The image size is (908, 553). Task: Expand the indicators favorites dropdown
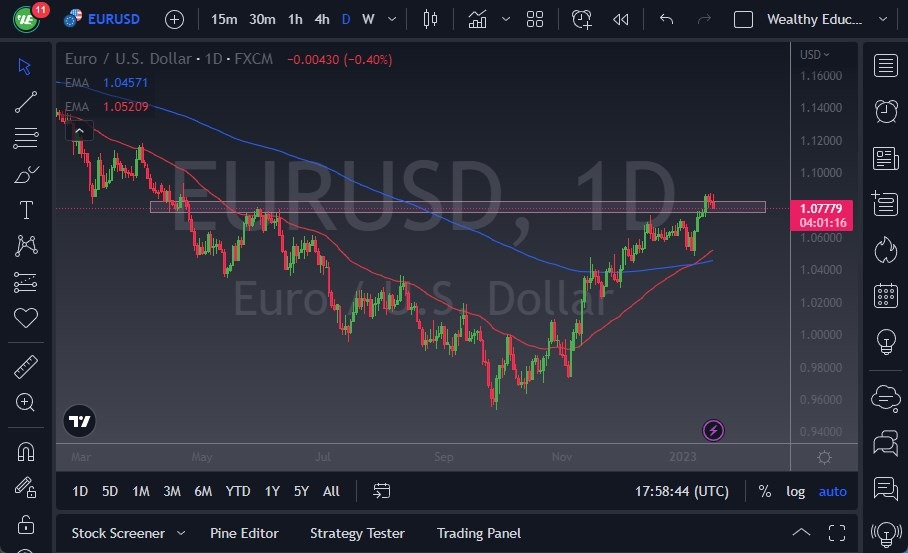coord(506,19)
